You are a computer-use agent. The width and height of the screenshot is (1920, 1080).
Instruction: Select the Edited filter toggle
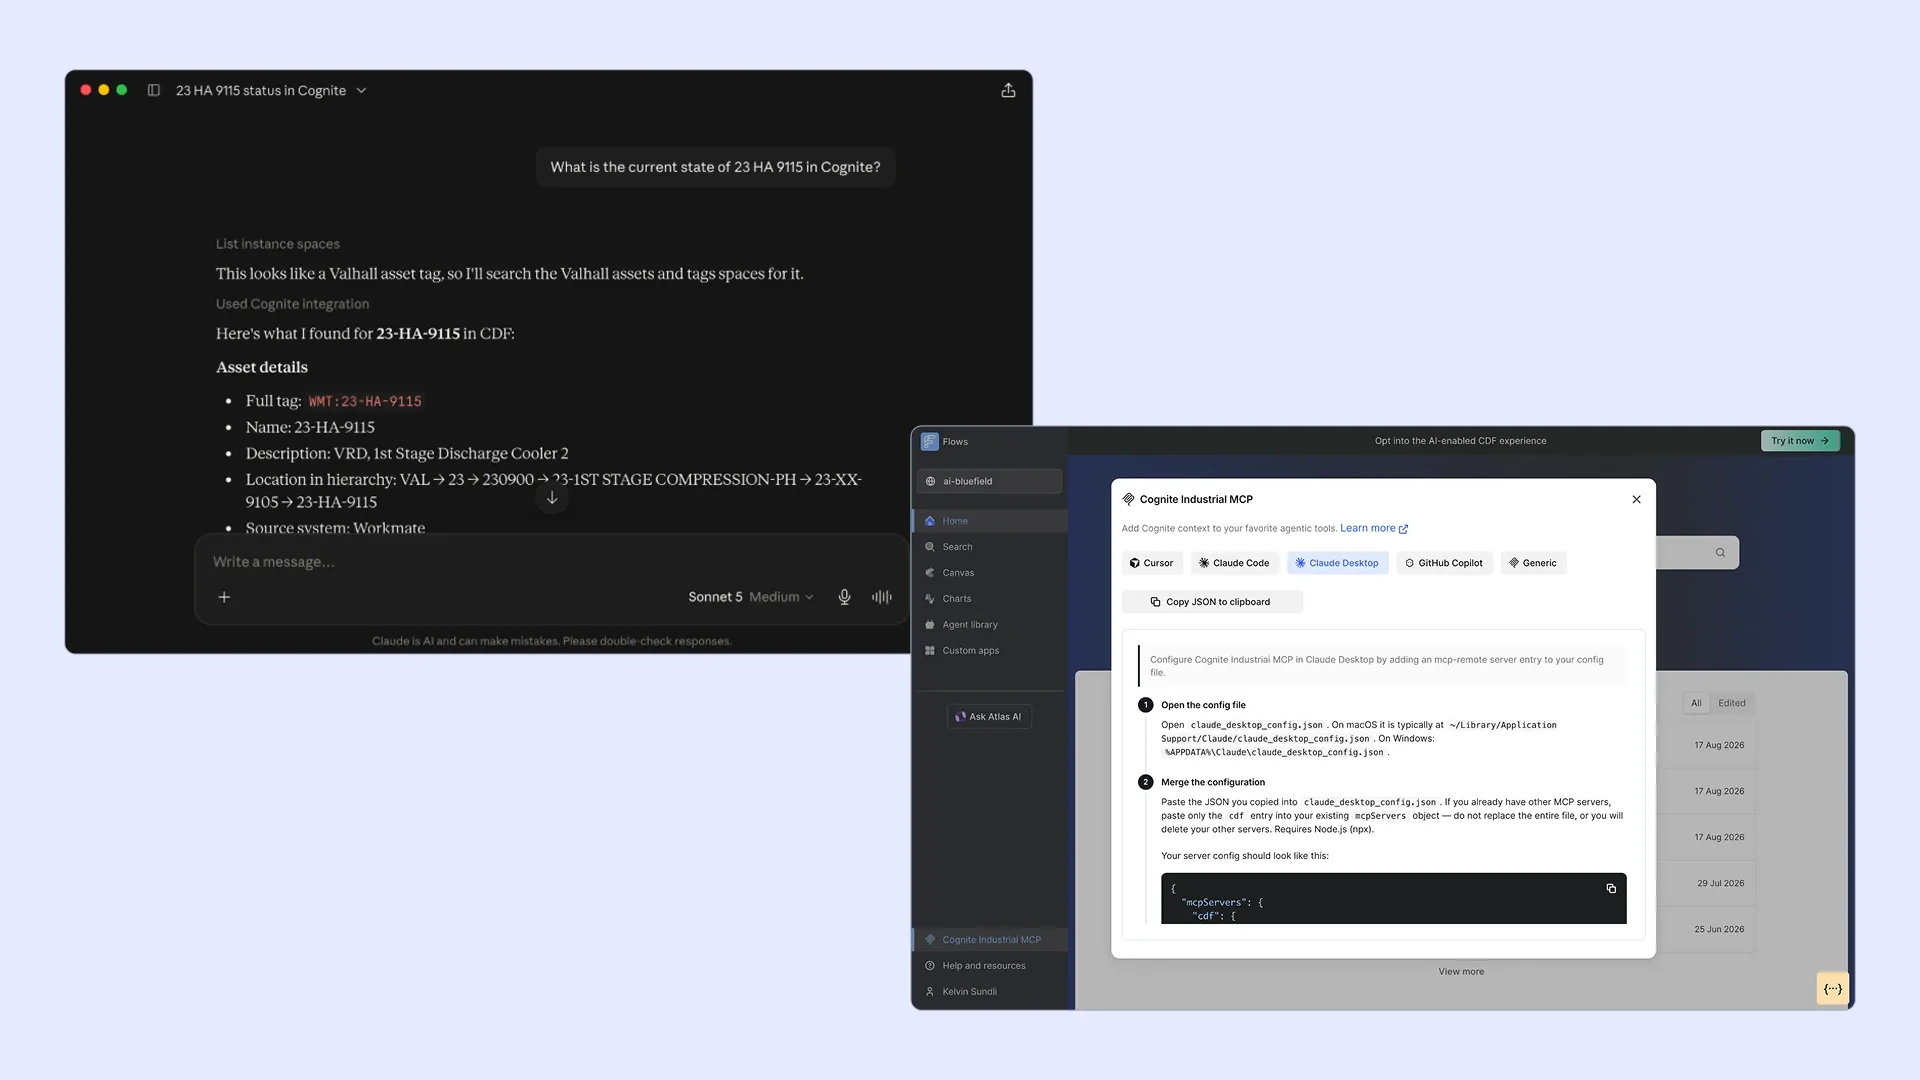(1732, 703)
